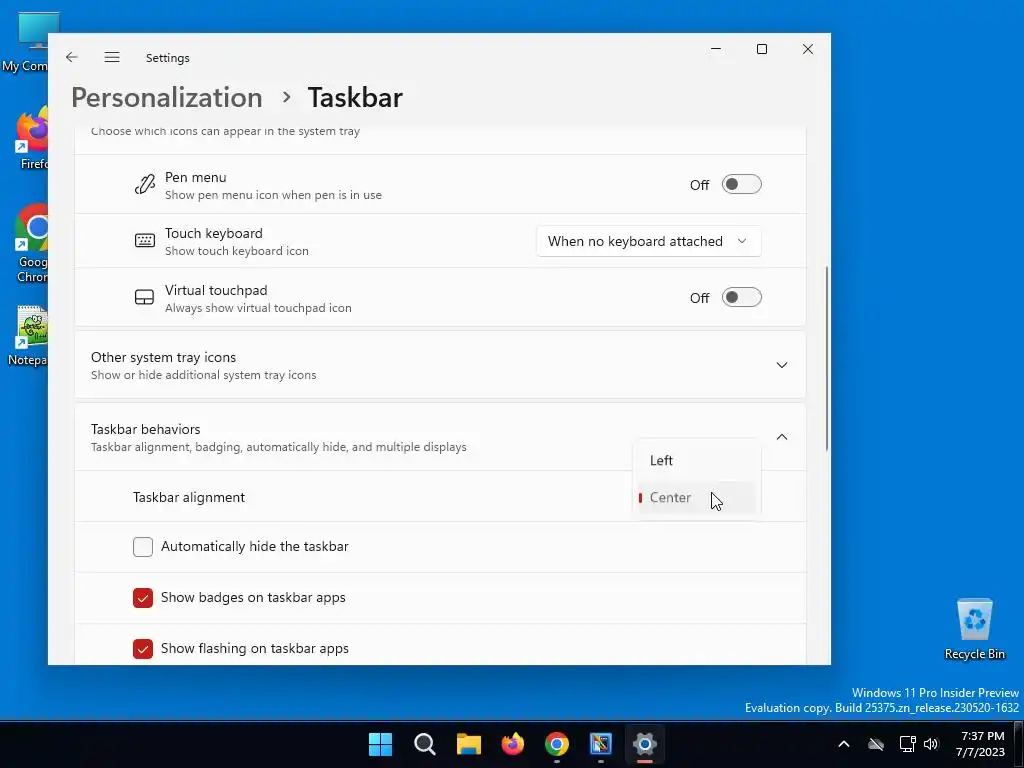Open the volume control in system tray
This screenshot has height=768, width=1024.
tap(931, 744)
